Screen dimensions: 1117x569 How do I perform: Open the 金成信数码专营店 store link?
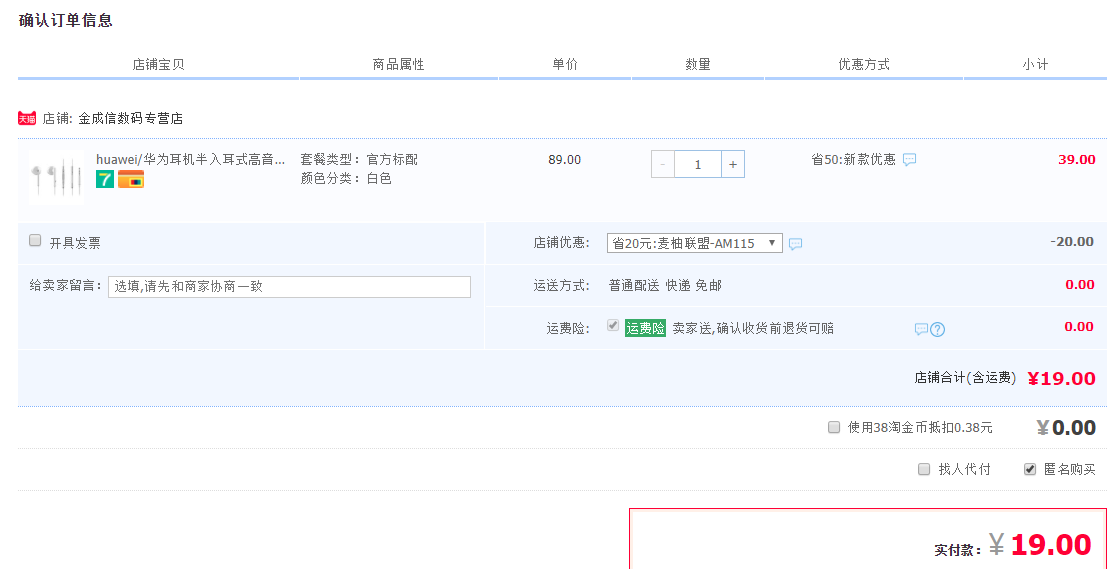tap(130, 118)
